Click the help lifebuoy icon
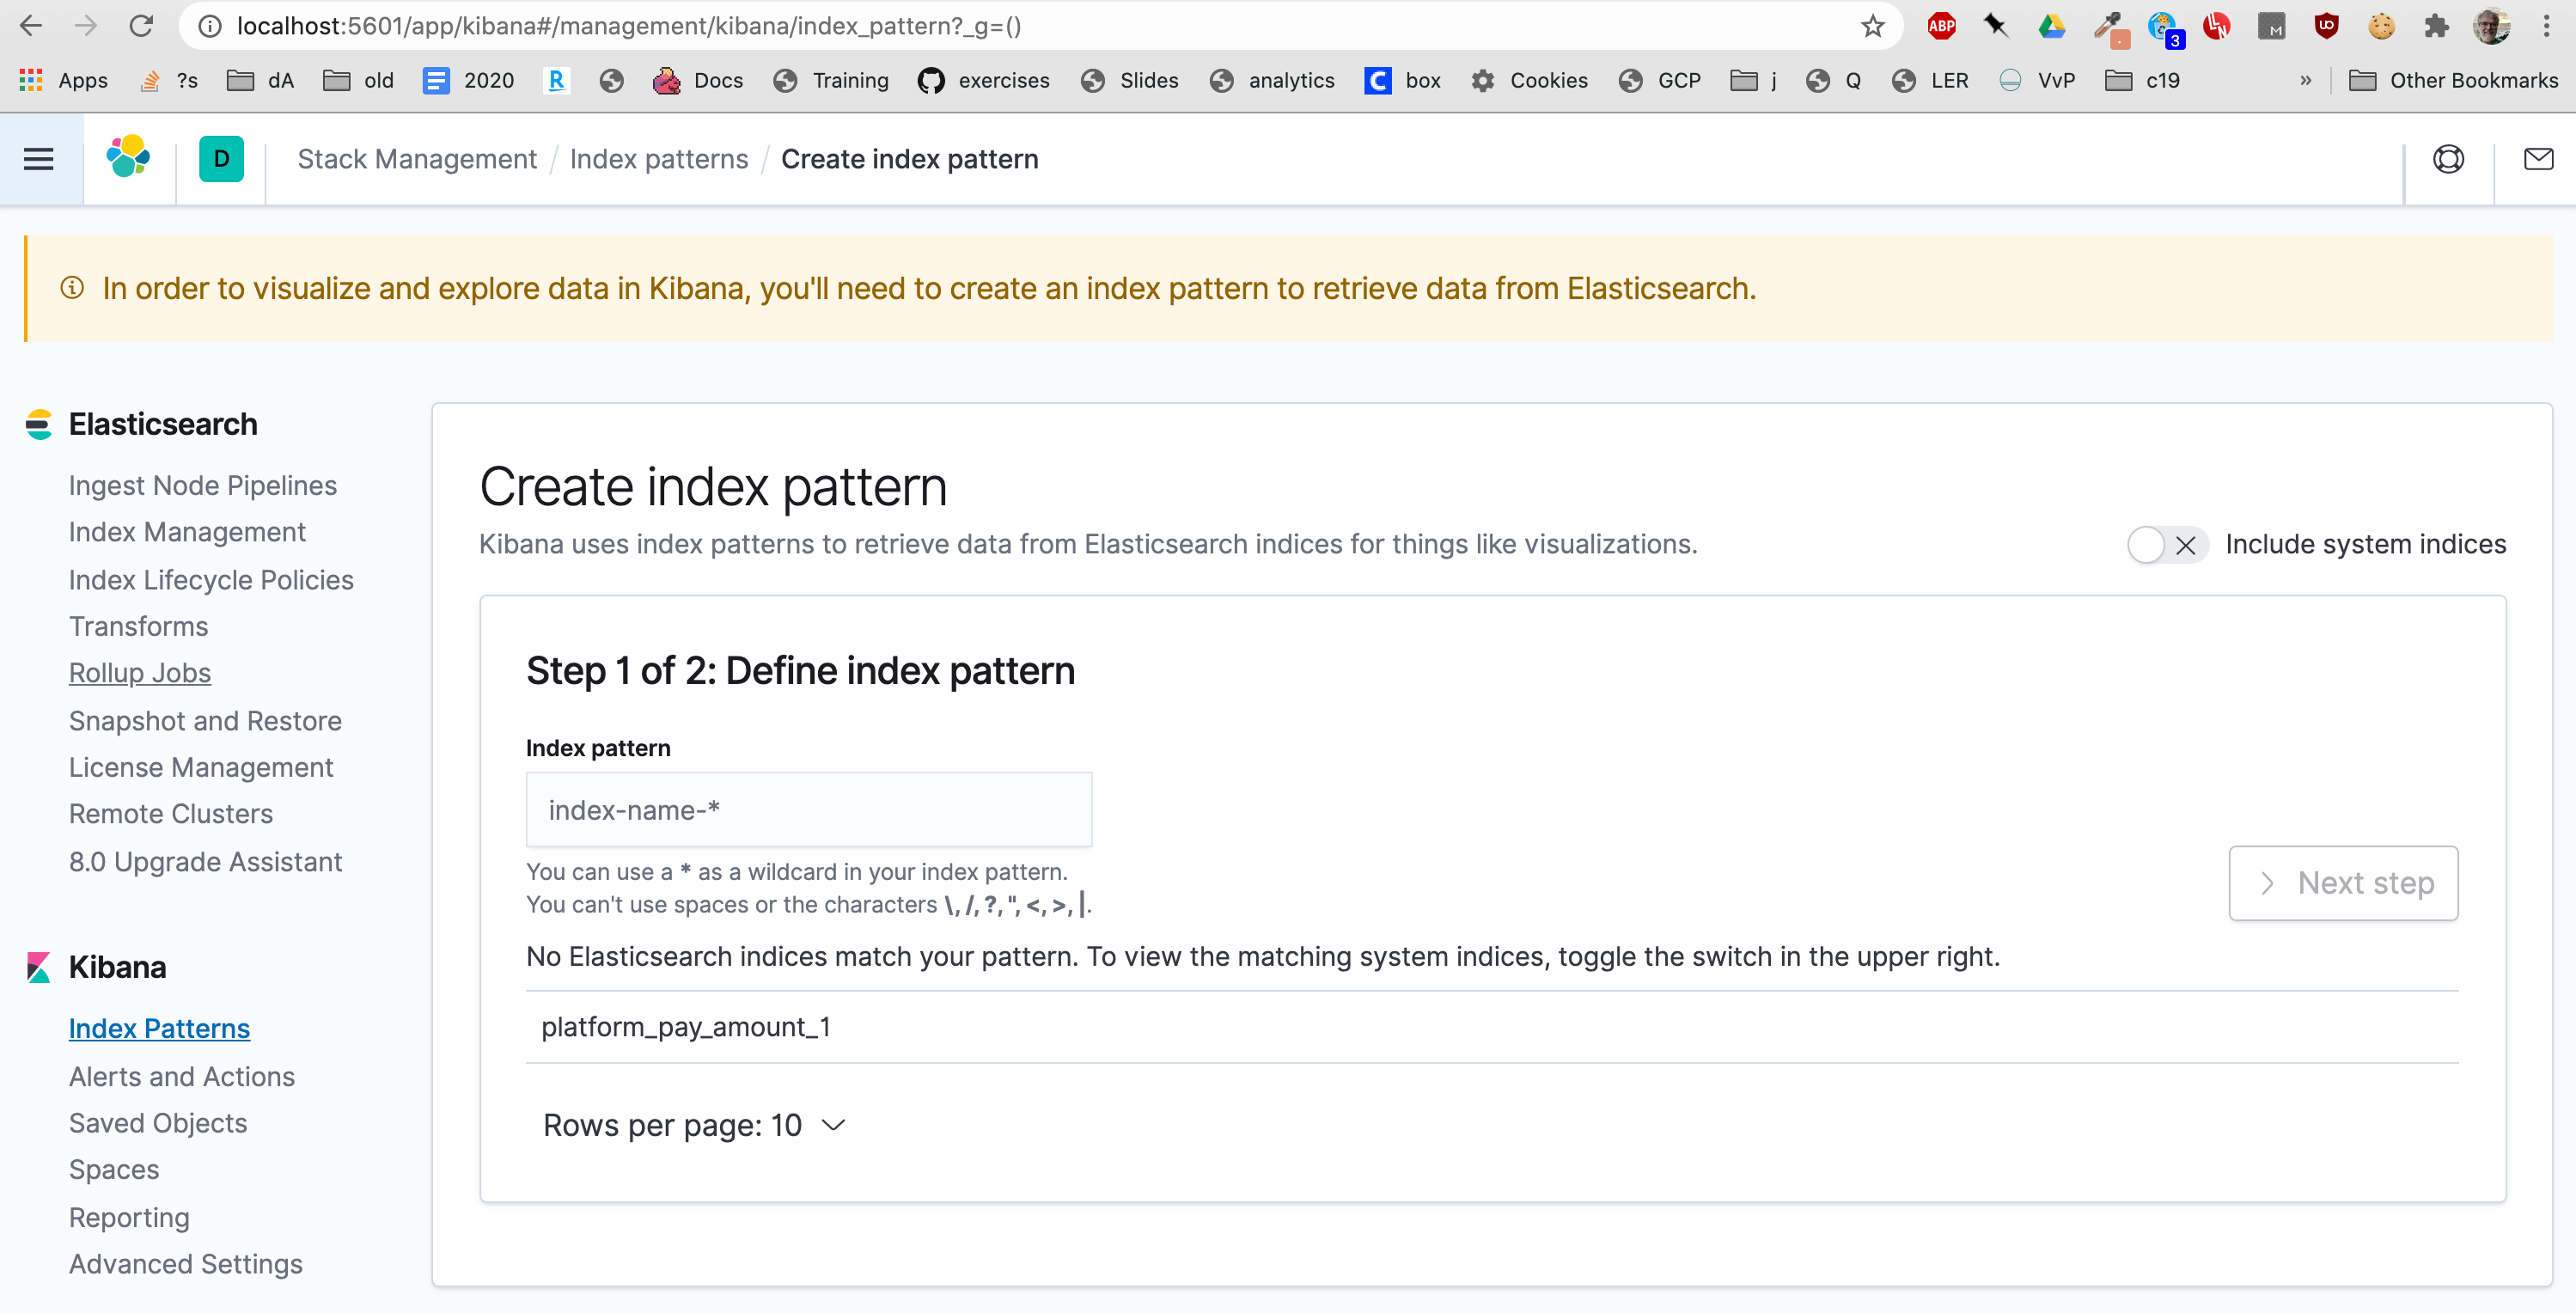This screenshot has width=2576, height=1313. pos(2447,159)
